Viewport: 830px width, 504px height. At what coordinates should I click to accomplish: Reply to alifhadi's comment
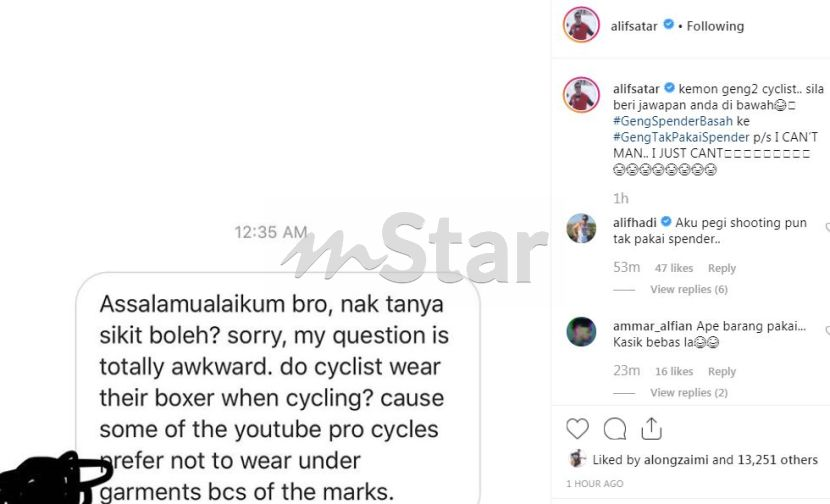click(721, 268)
